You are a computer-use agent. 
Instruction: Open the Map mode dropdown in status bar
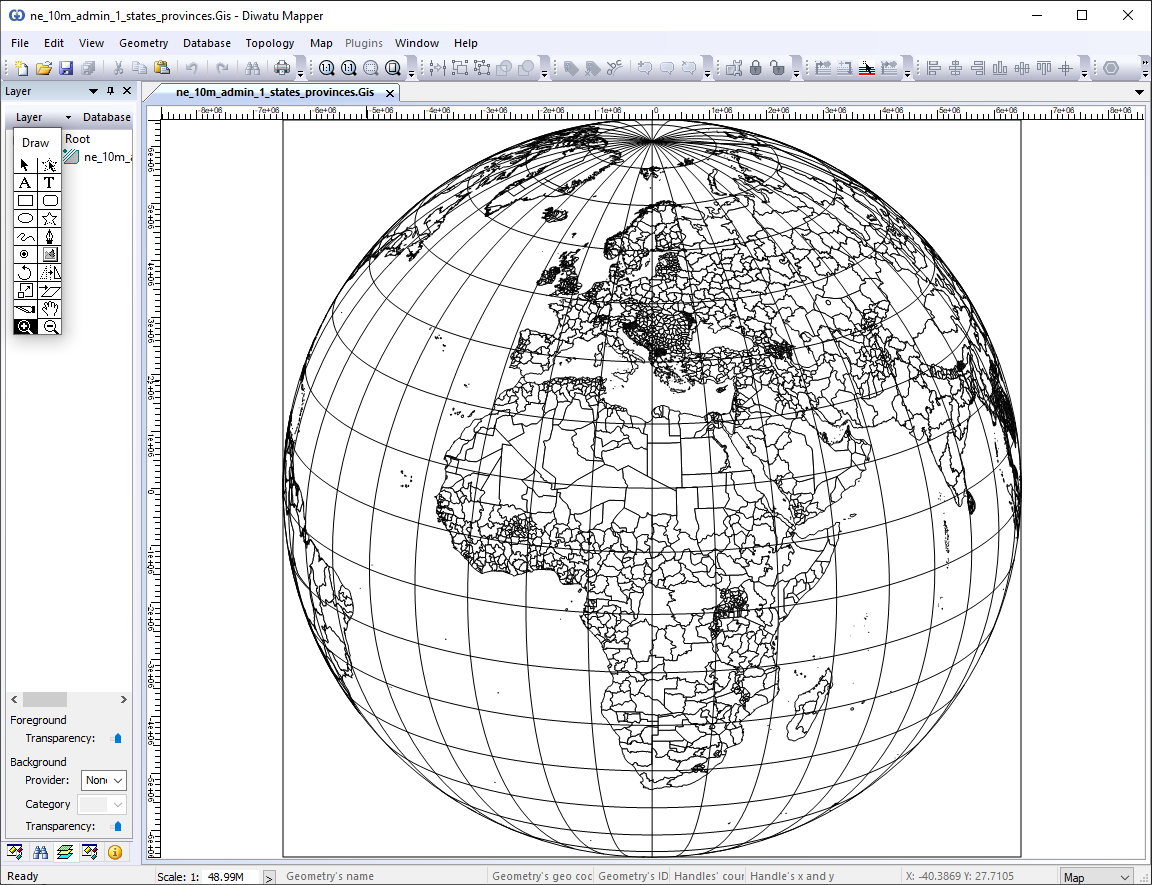[1097, 875]
